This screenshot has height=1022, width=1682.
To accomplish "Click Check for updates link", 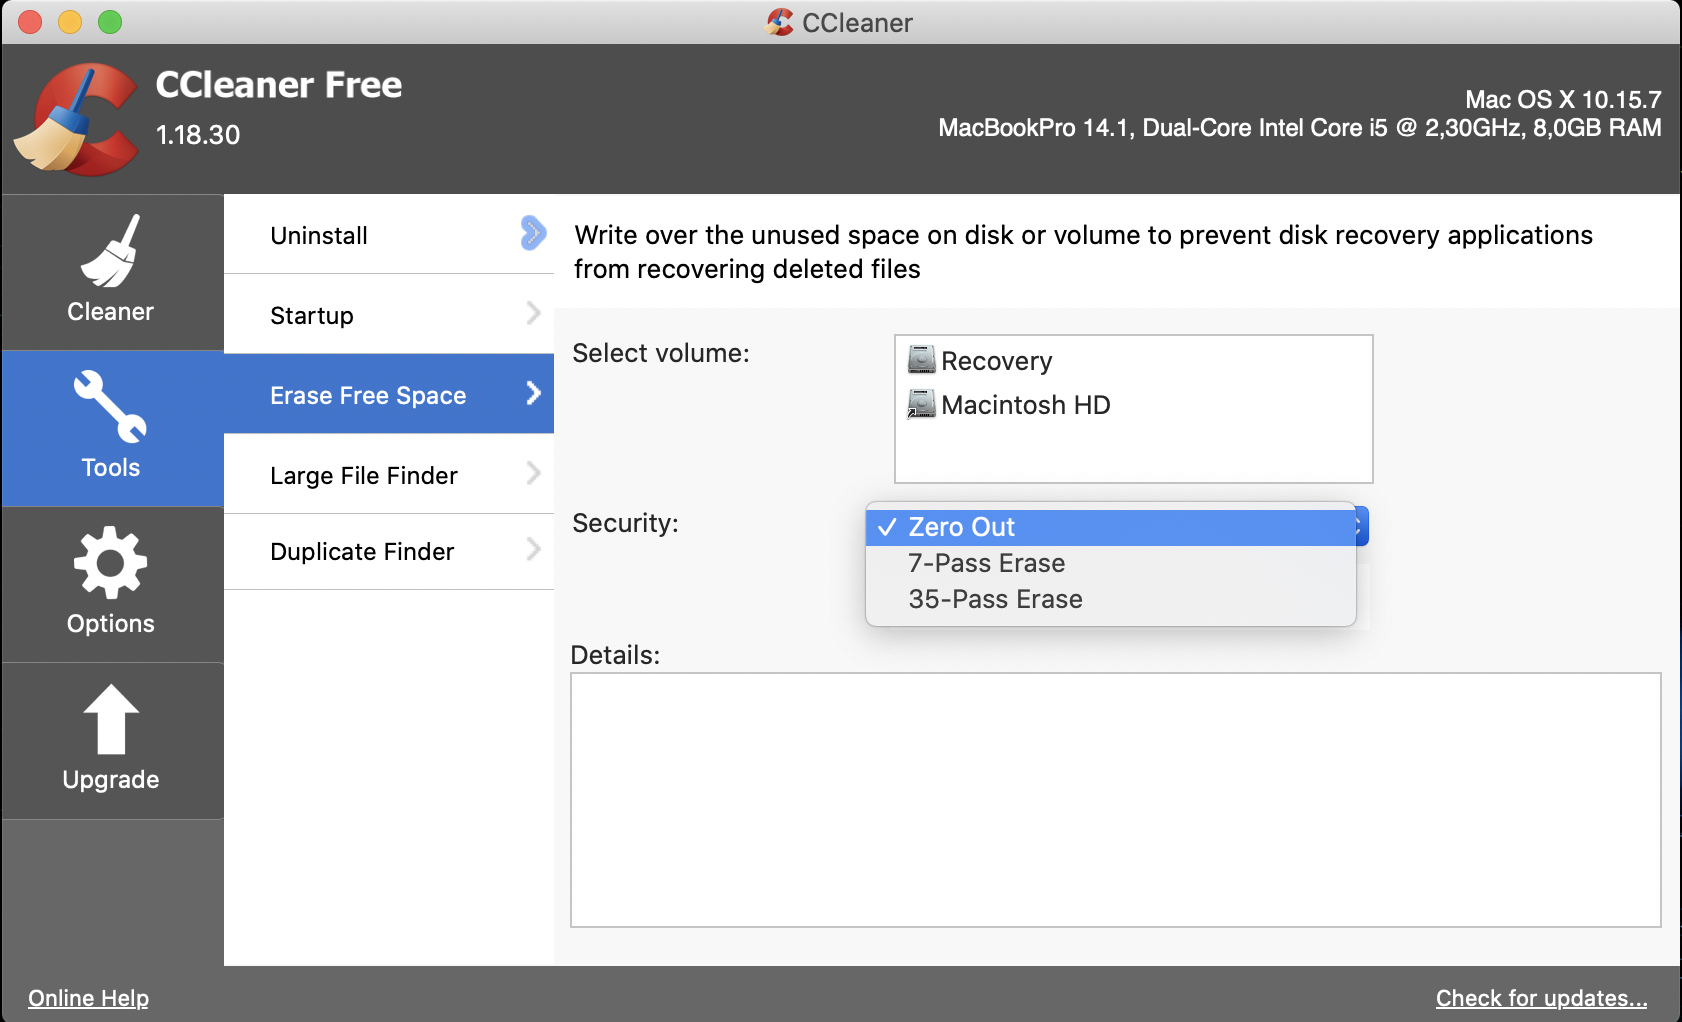I will click(x=1541, y=998).
